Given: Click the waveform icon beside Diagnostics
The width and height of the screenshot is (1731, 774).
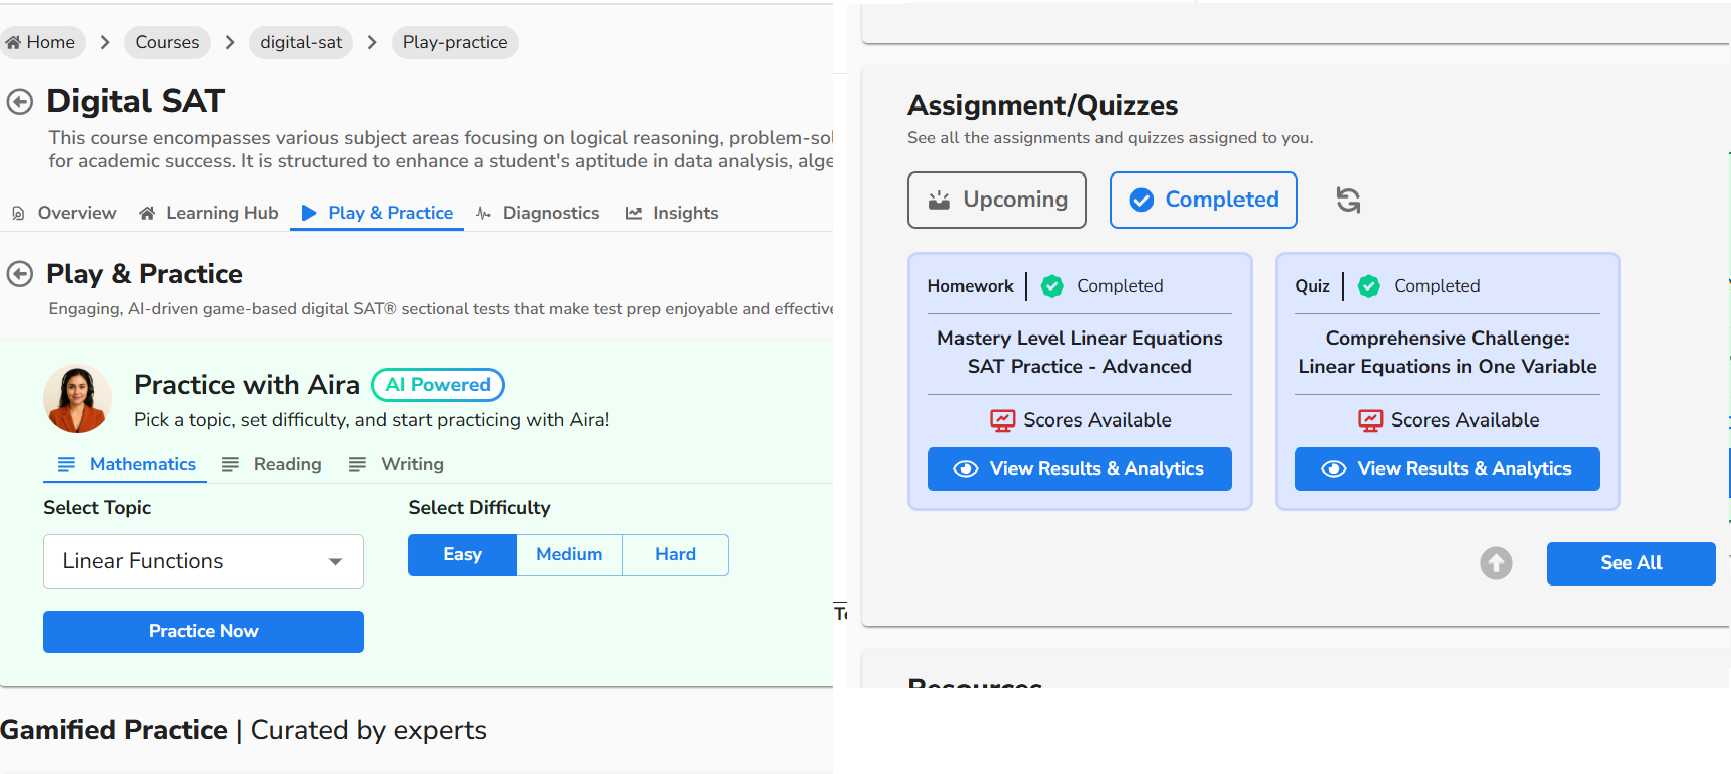Looking at the screenshot, I should [483, 213].
